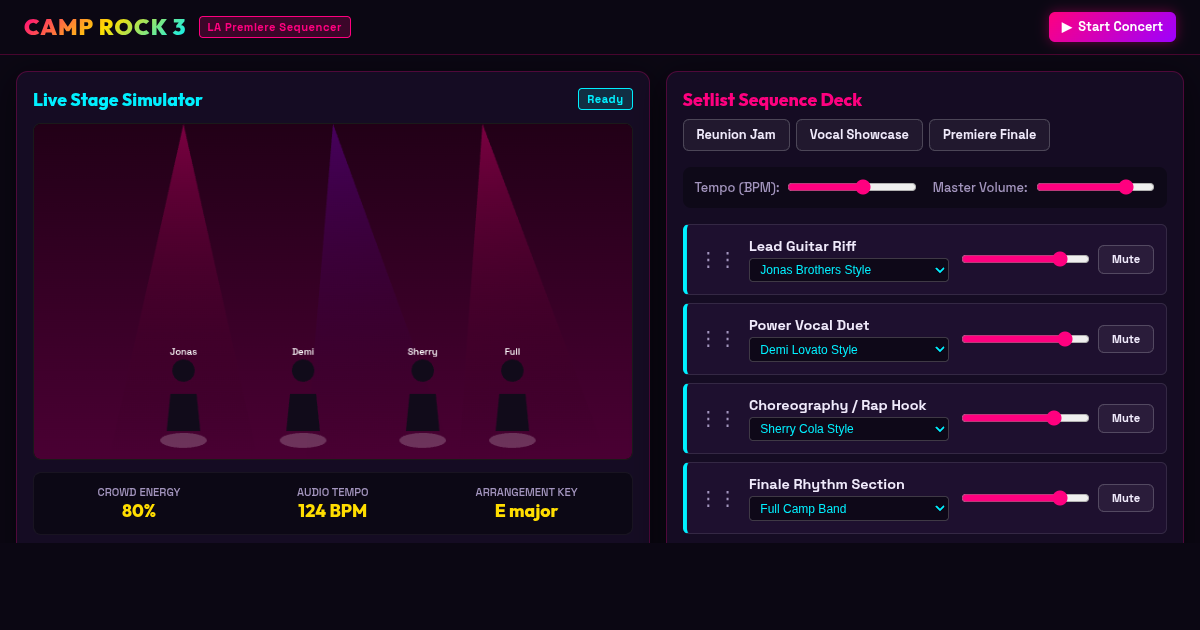This screenshot has height=630, width=1200.
Task: Click drag handle for Choreography / Rap Hook track
Action: click(x=718, y=419)
